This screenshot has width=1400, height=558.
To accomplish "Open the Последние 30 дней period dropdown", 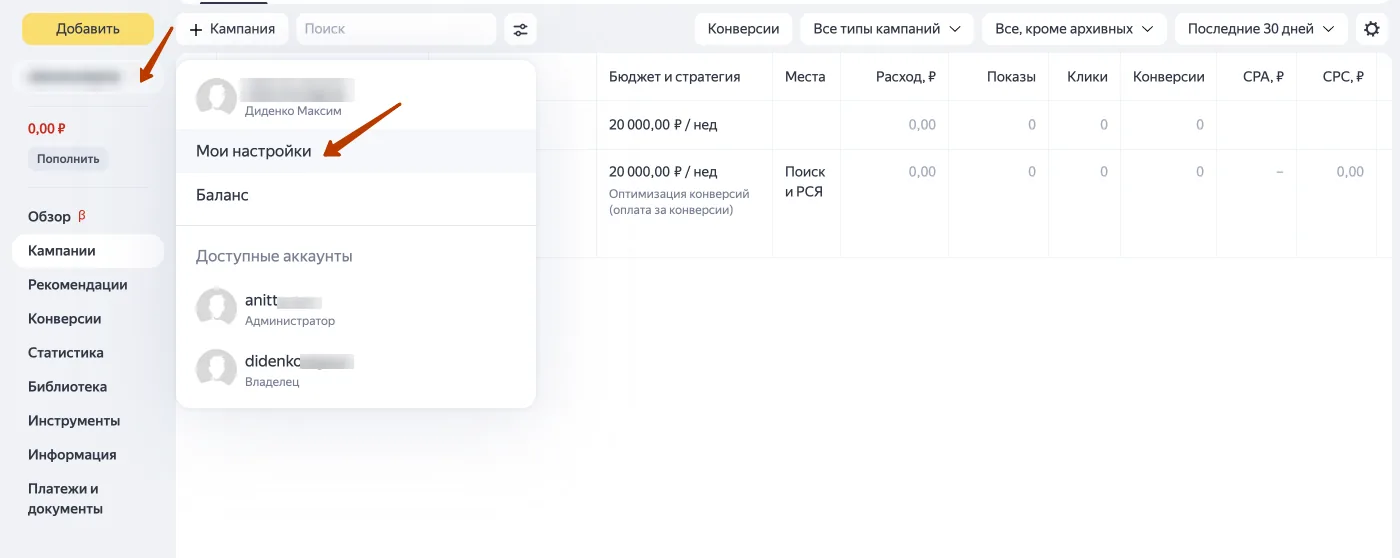I will tap(1261, 29).
